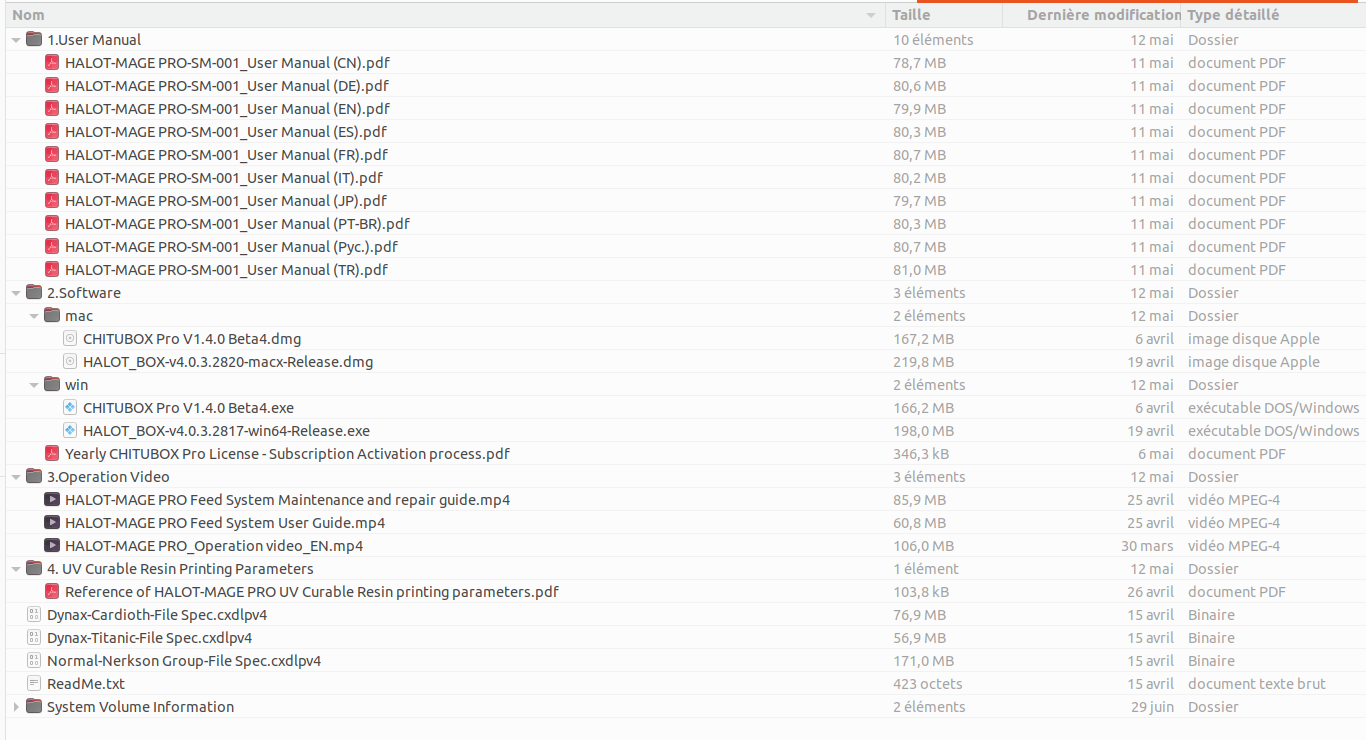Click the PDF icon of User Manual (Pyc.).pdf
Screen dimensions: 1366x740
pos(52,247)
